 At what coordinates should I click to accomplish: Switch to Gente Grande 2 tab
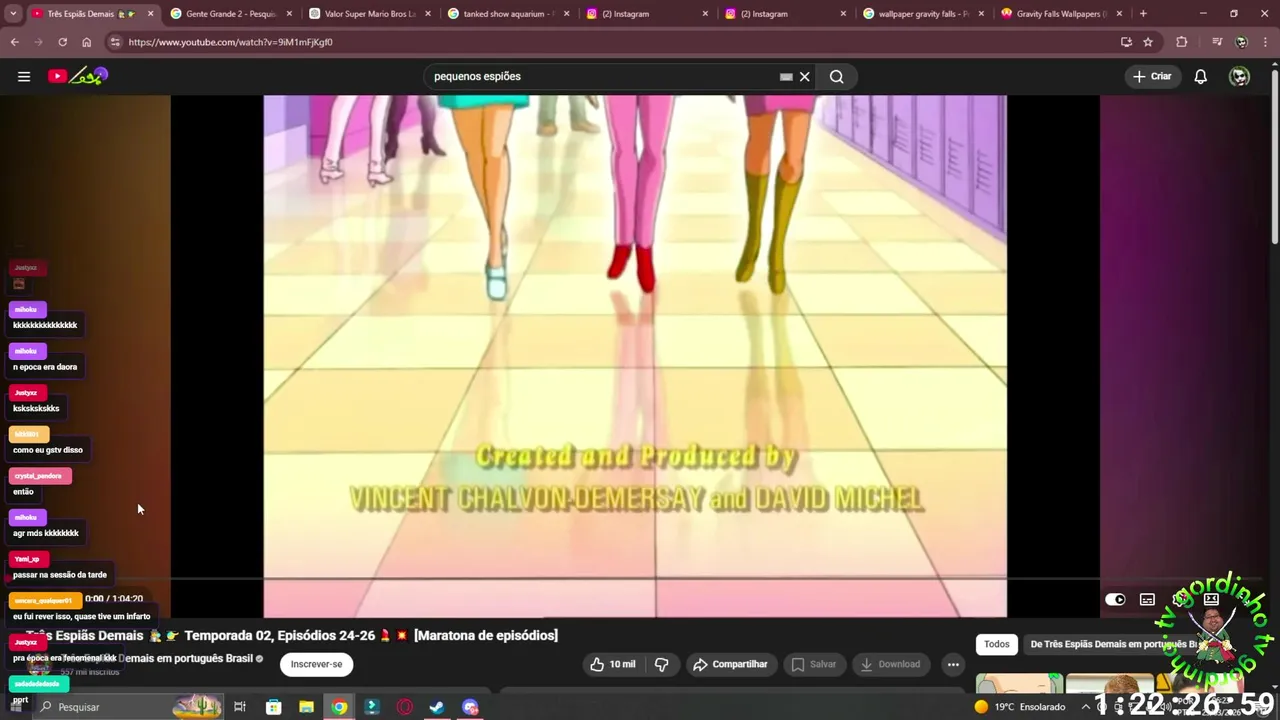point(232,14)
